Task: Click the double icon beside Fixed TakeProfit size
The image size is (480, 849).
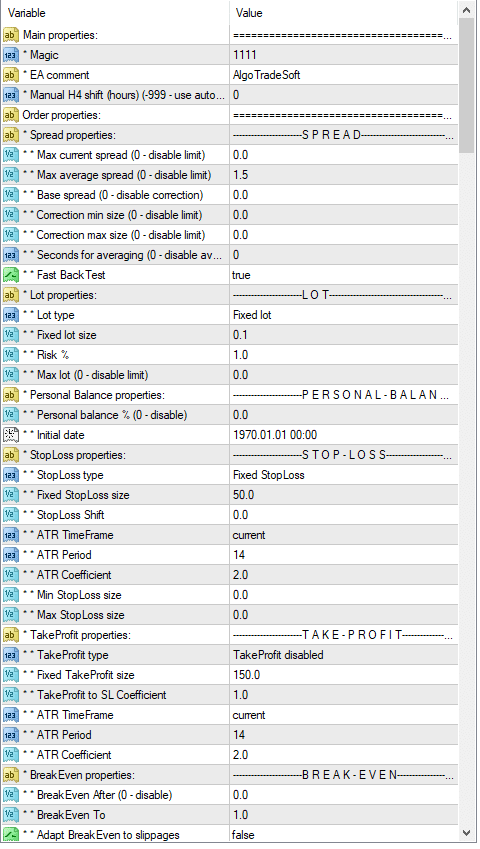Action: click(11, 675)
